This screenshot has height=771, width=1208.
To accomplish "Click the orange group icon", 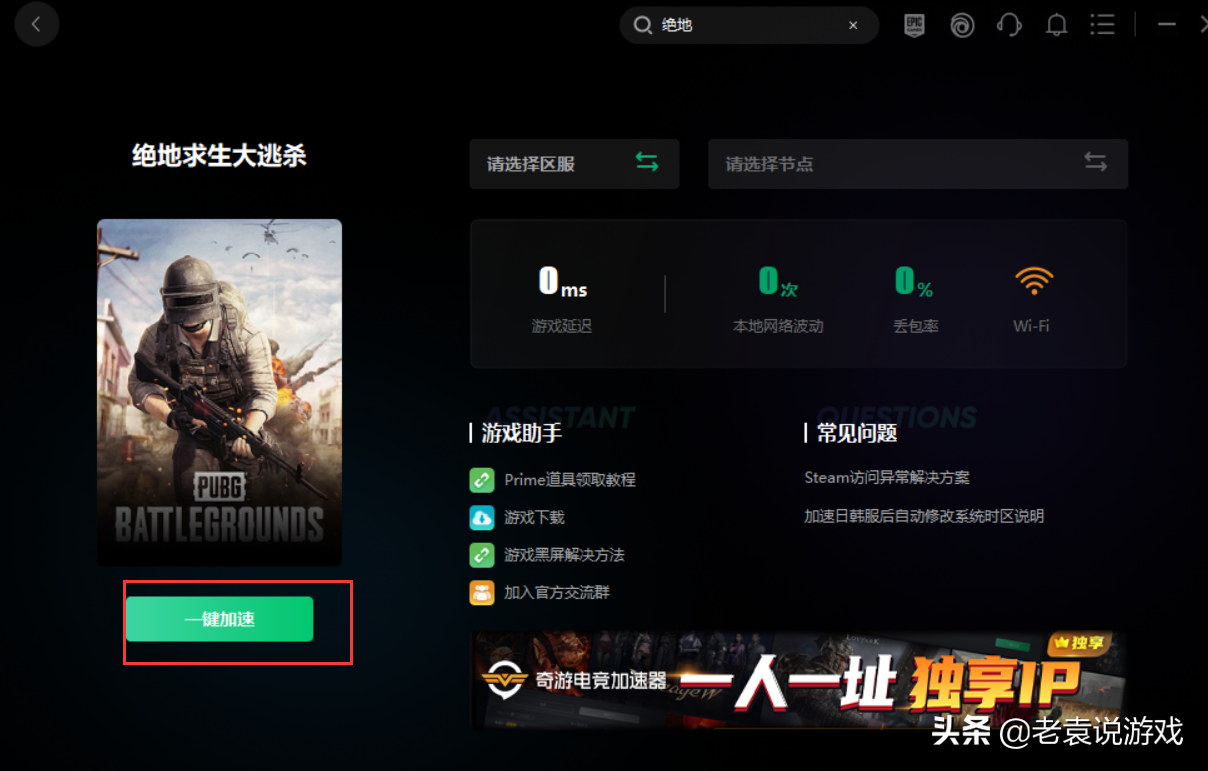I will pos(482,592).
